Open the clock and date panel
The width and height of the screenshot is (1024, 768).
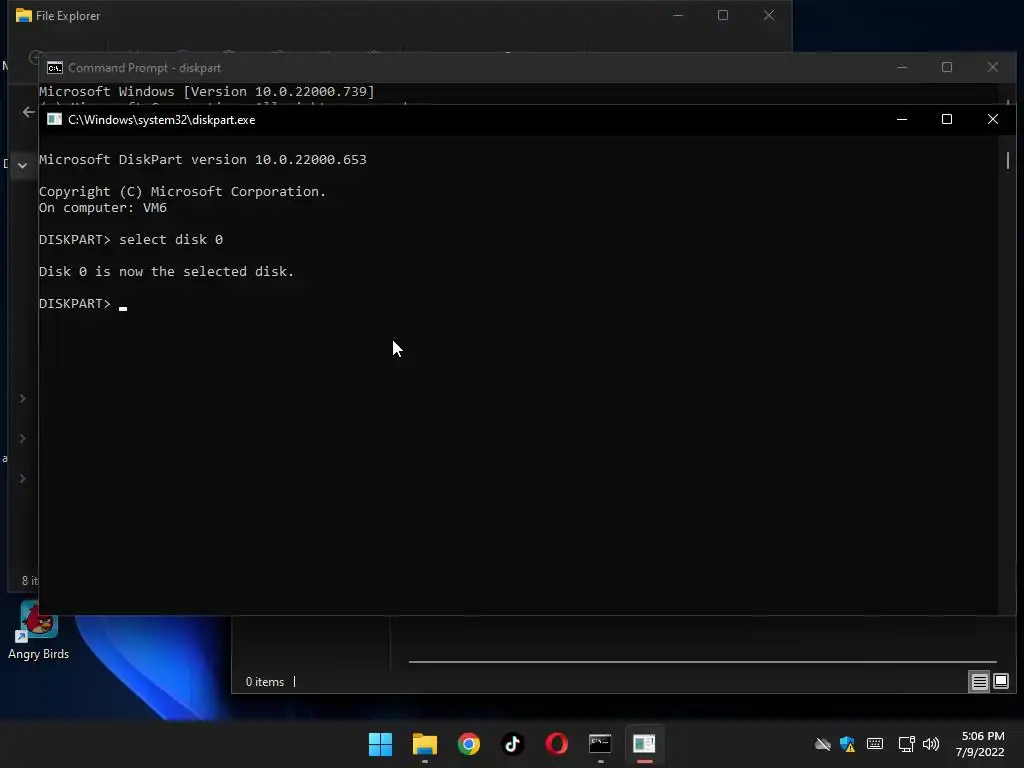980,744
